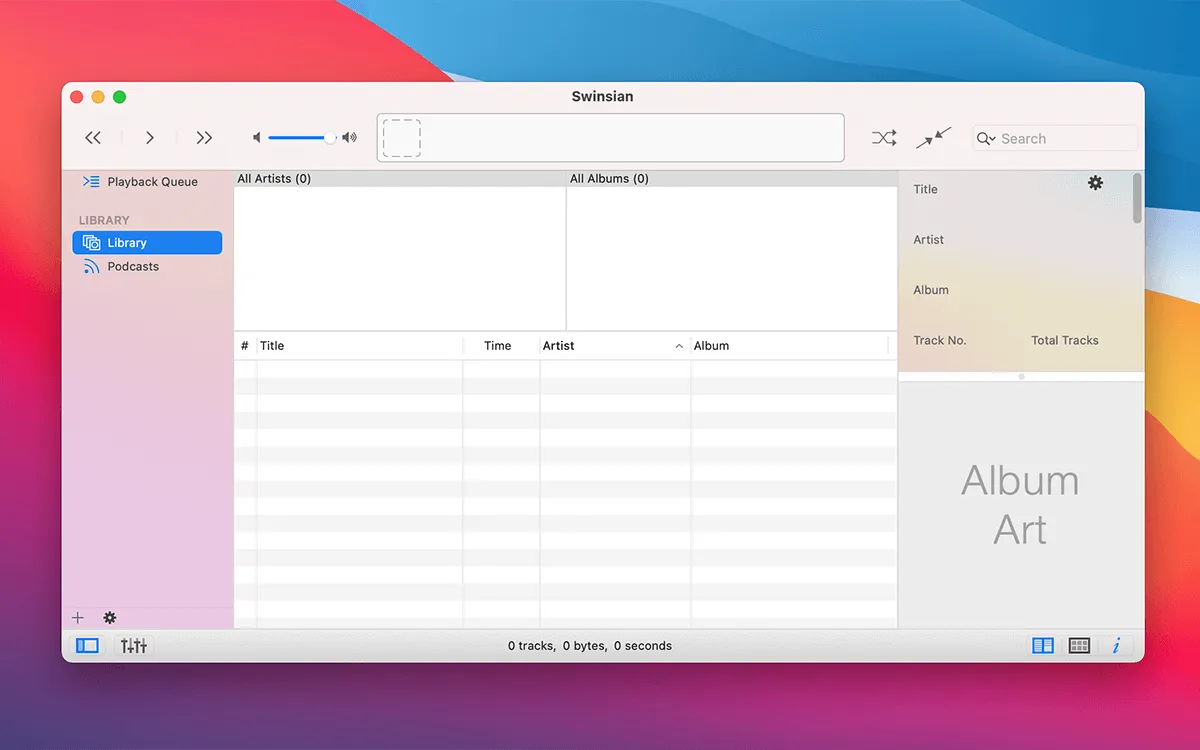Image resolution: width=1200 pixels, height=750 pixels.
Task: Click the previous track button
Action: pyautogui.click(x=93, y=138)
